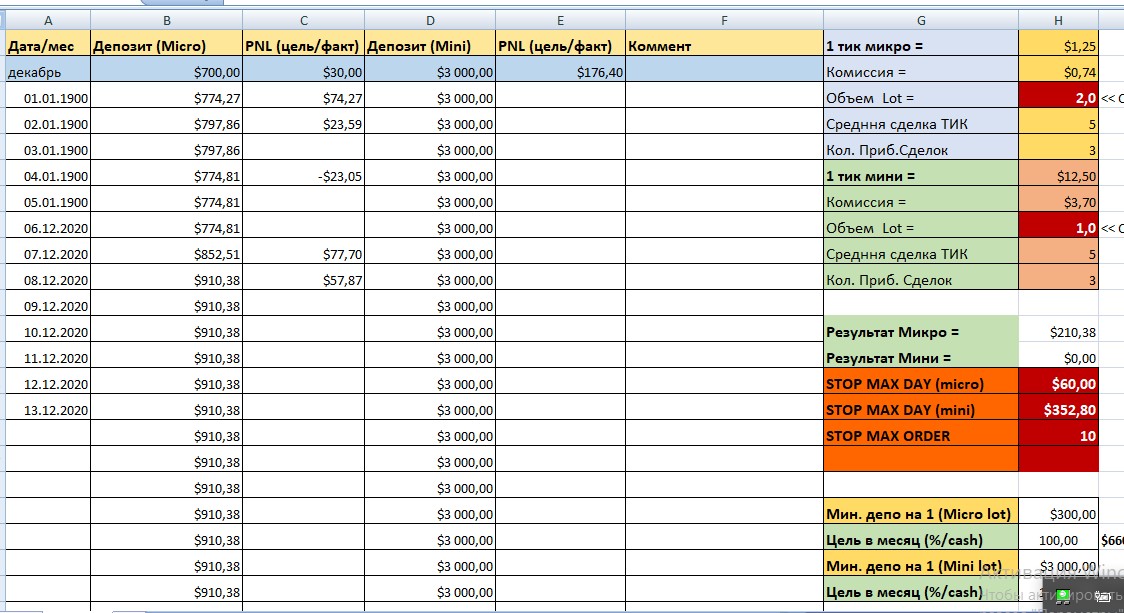Image resolution: width=1124 pixels, height=613 pixels.
Task: Select the 'Депозит (Mini)' header cell
Action: pos(430,43)
